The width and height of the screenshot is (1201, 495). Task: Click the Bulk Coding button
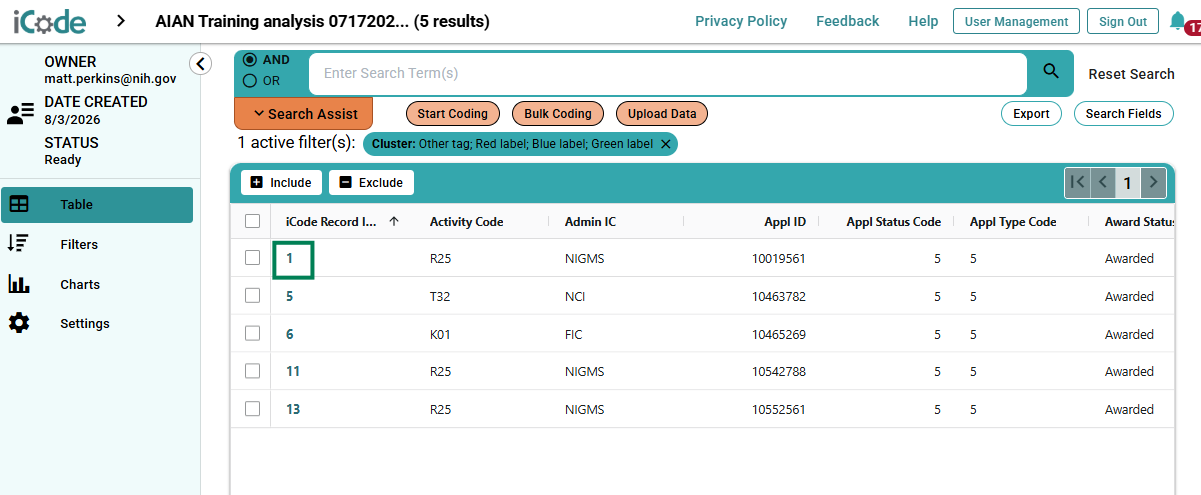coord(558,114)
